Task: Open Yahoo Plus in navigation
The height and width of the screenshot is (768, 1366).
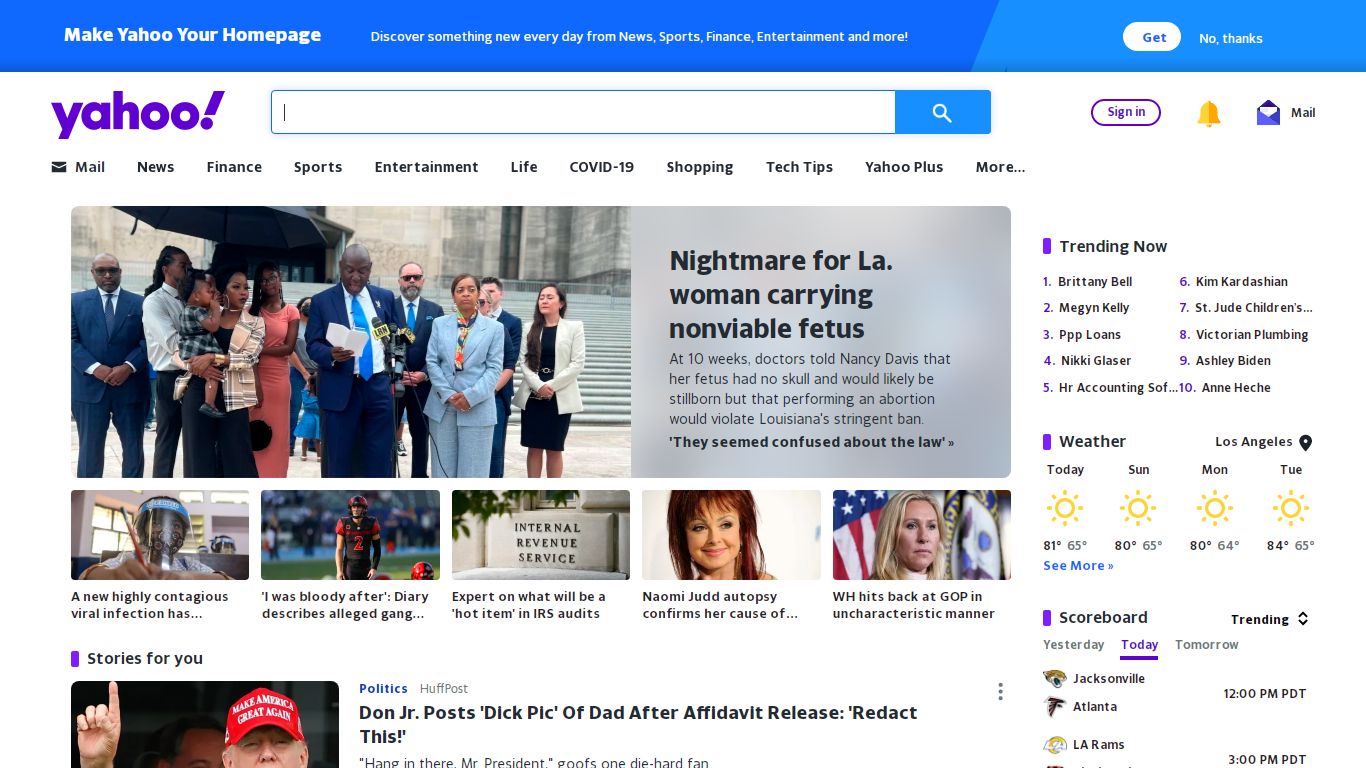Action: (x=904, y=167)
